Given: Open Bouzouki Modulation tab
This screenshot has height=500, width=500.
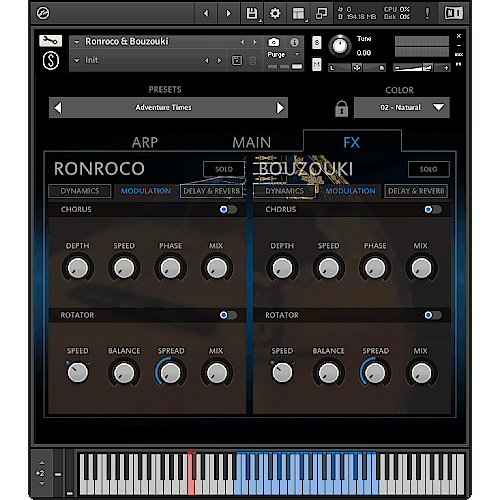Looking at the screenshot, I should tap(350, 191).
